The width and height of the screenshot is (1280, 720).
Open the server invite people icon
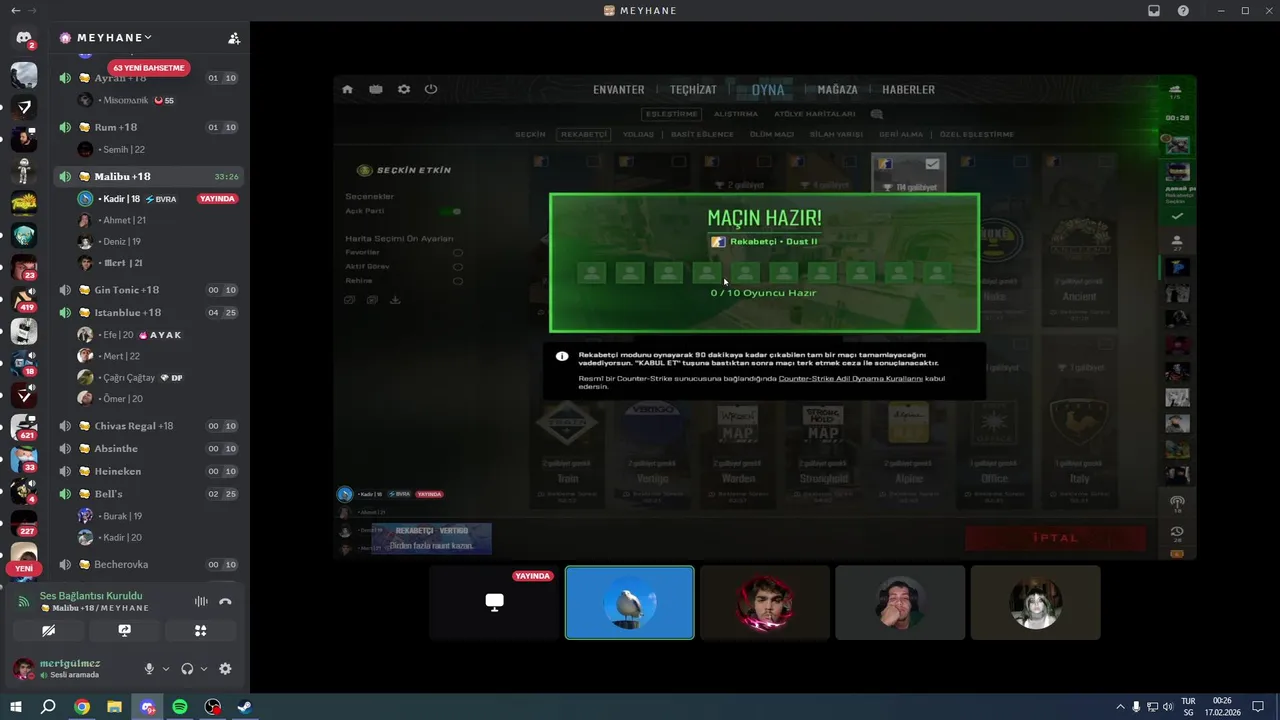(x=234, y=38)
